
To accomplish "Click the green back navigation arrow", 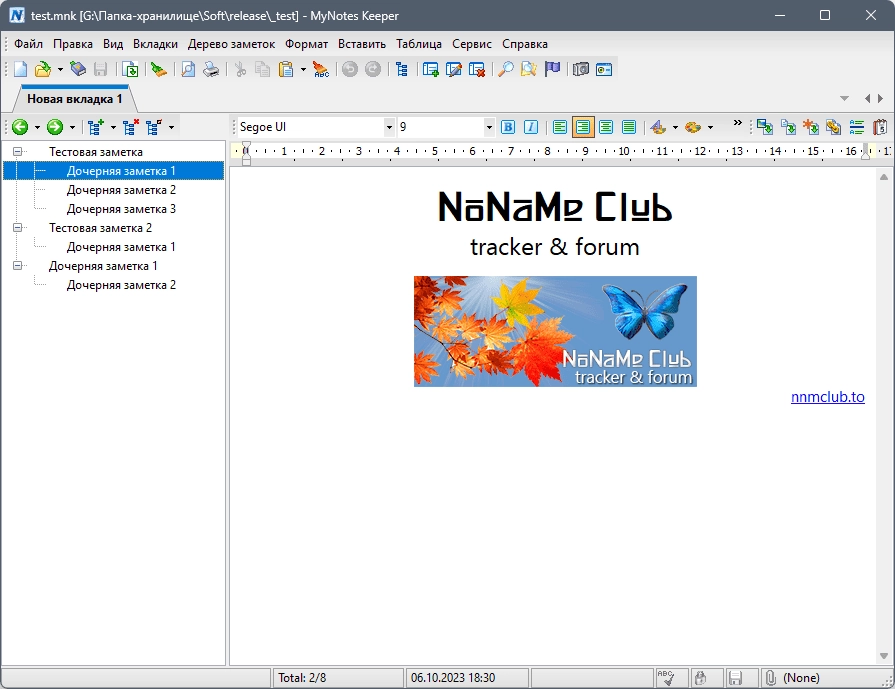I will (x=20, y=127).
